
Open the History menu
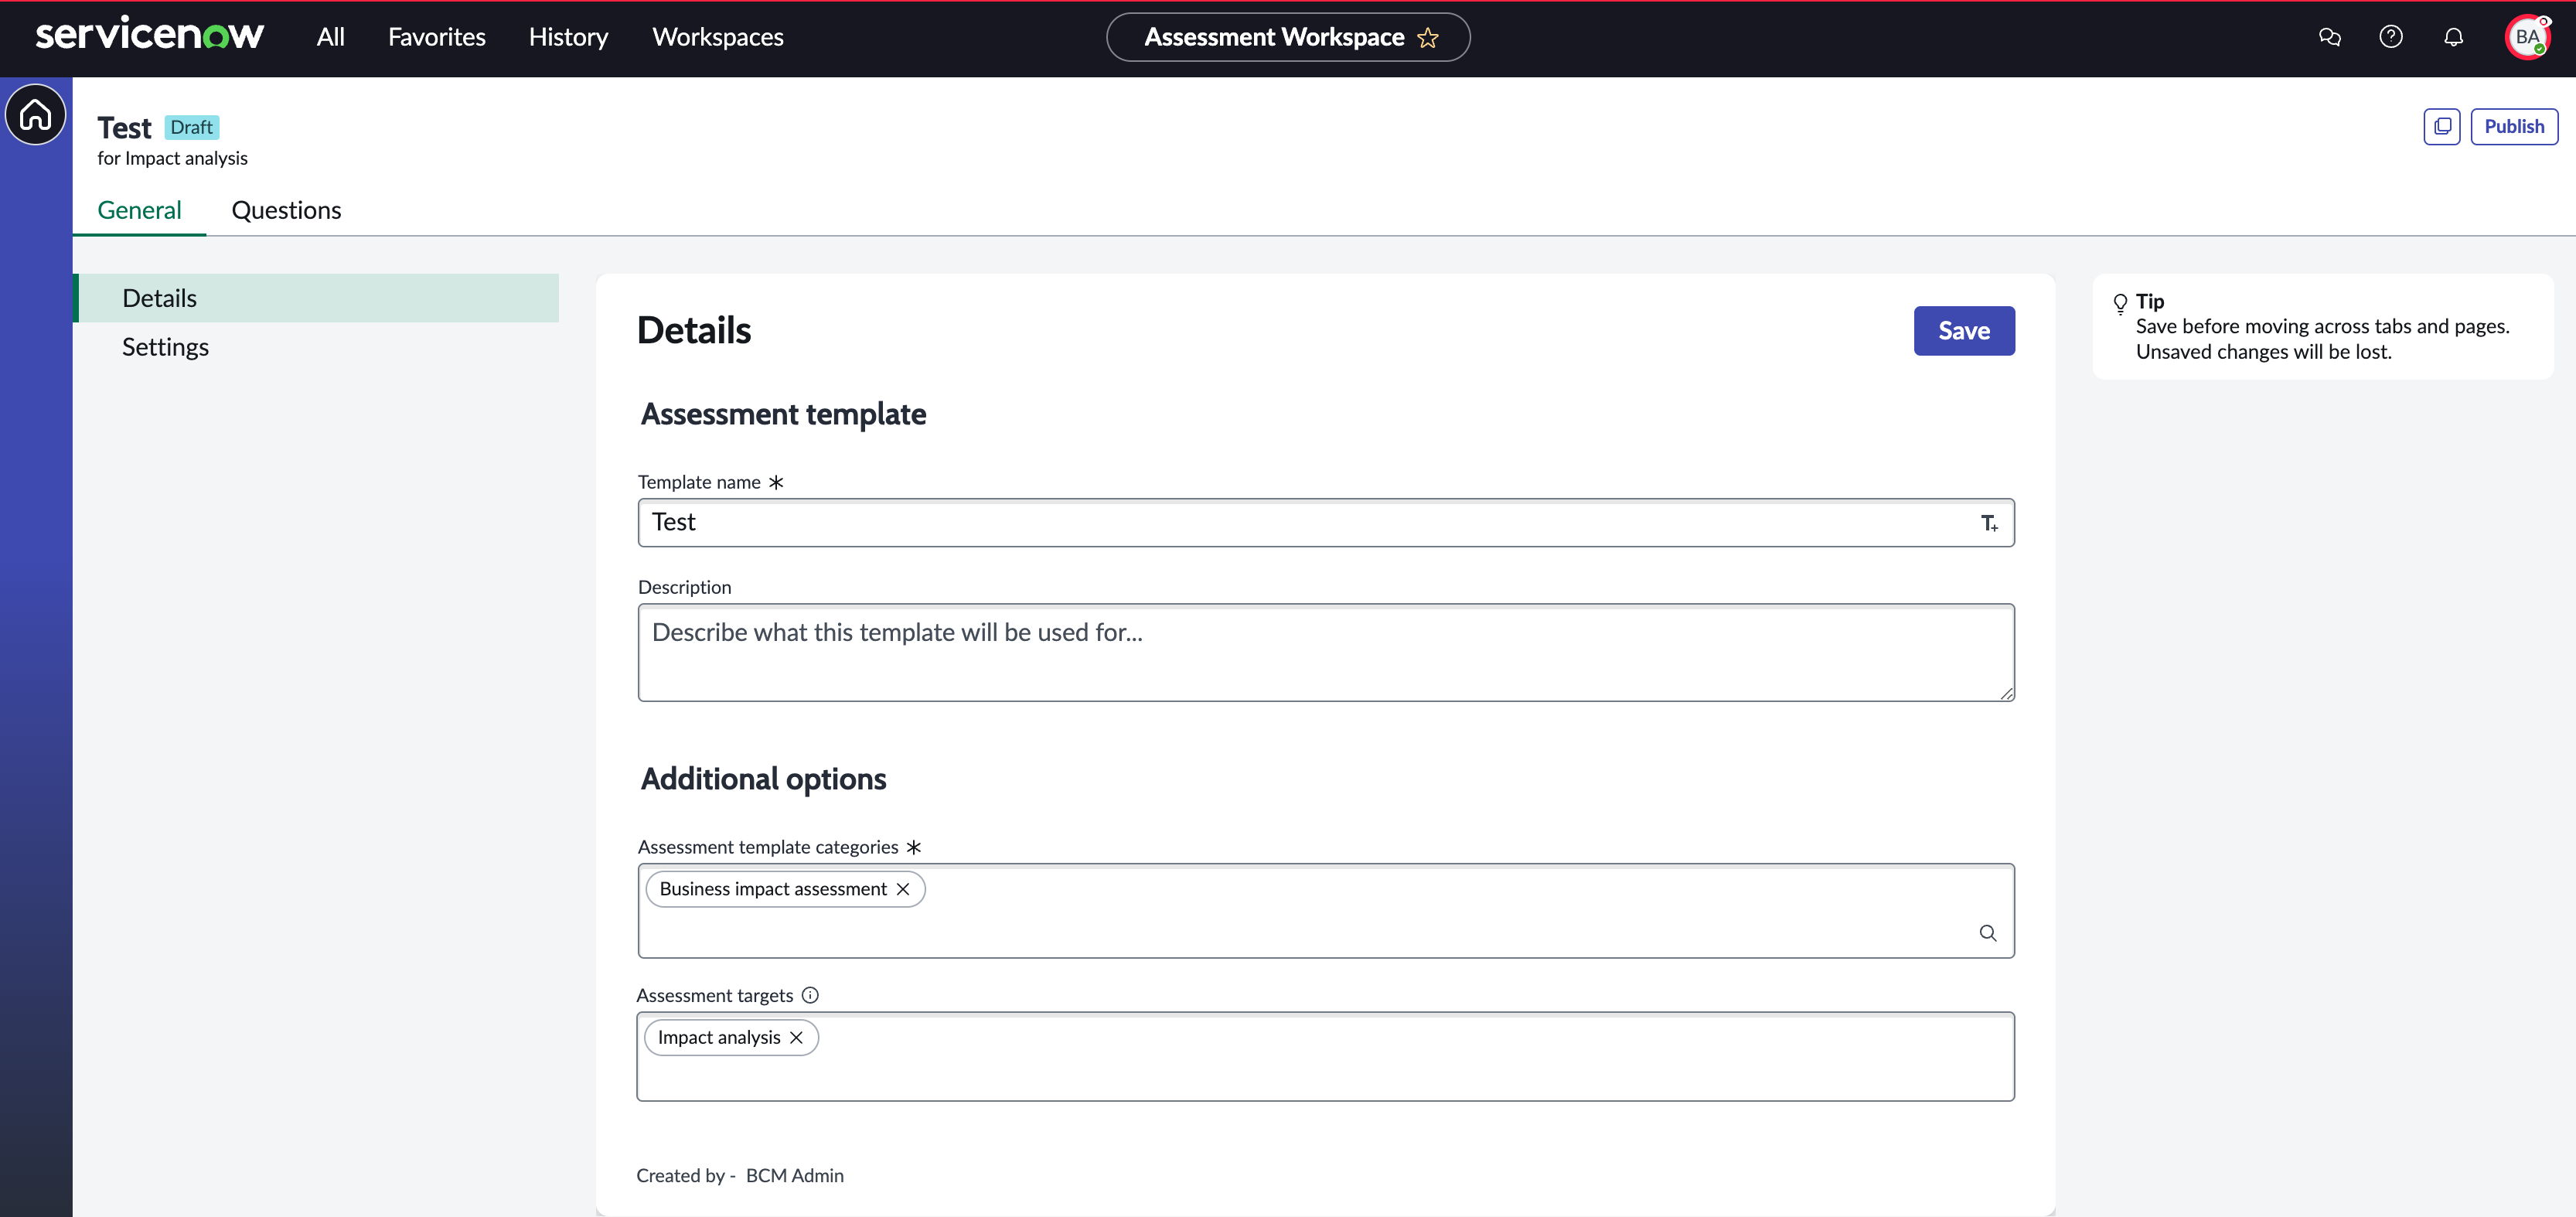pos(568,37)
